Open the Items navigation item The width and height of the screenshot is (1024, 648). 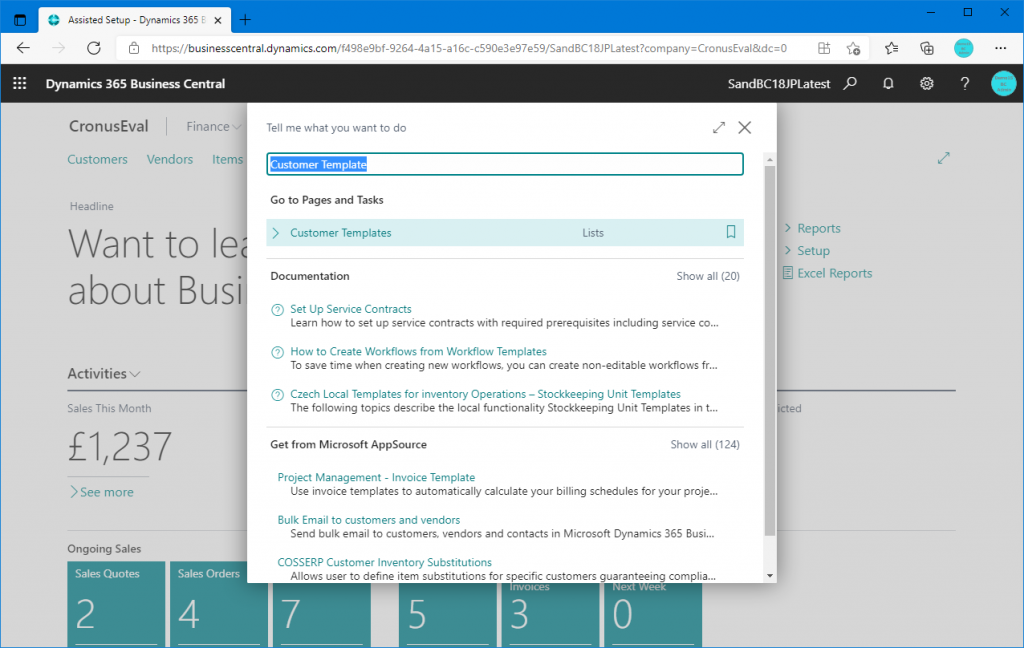(x=227, y=159)
